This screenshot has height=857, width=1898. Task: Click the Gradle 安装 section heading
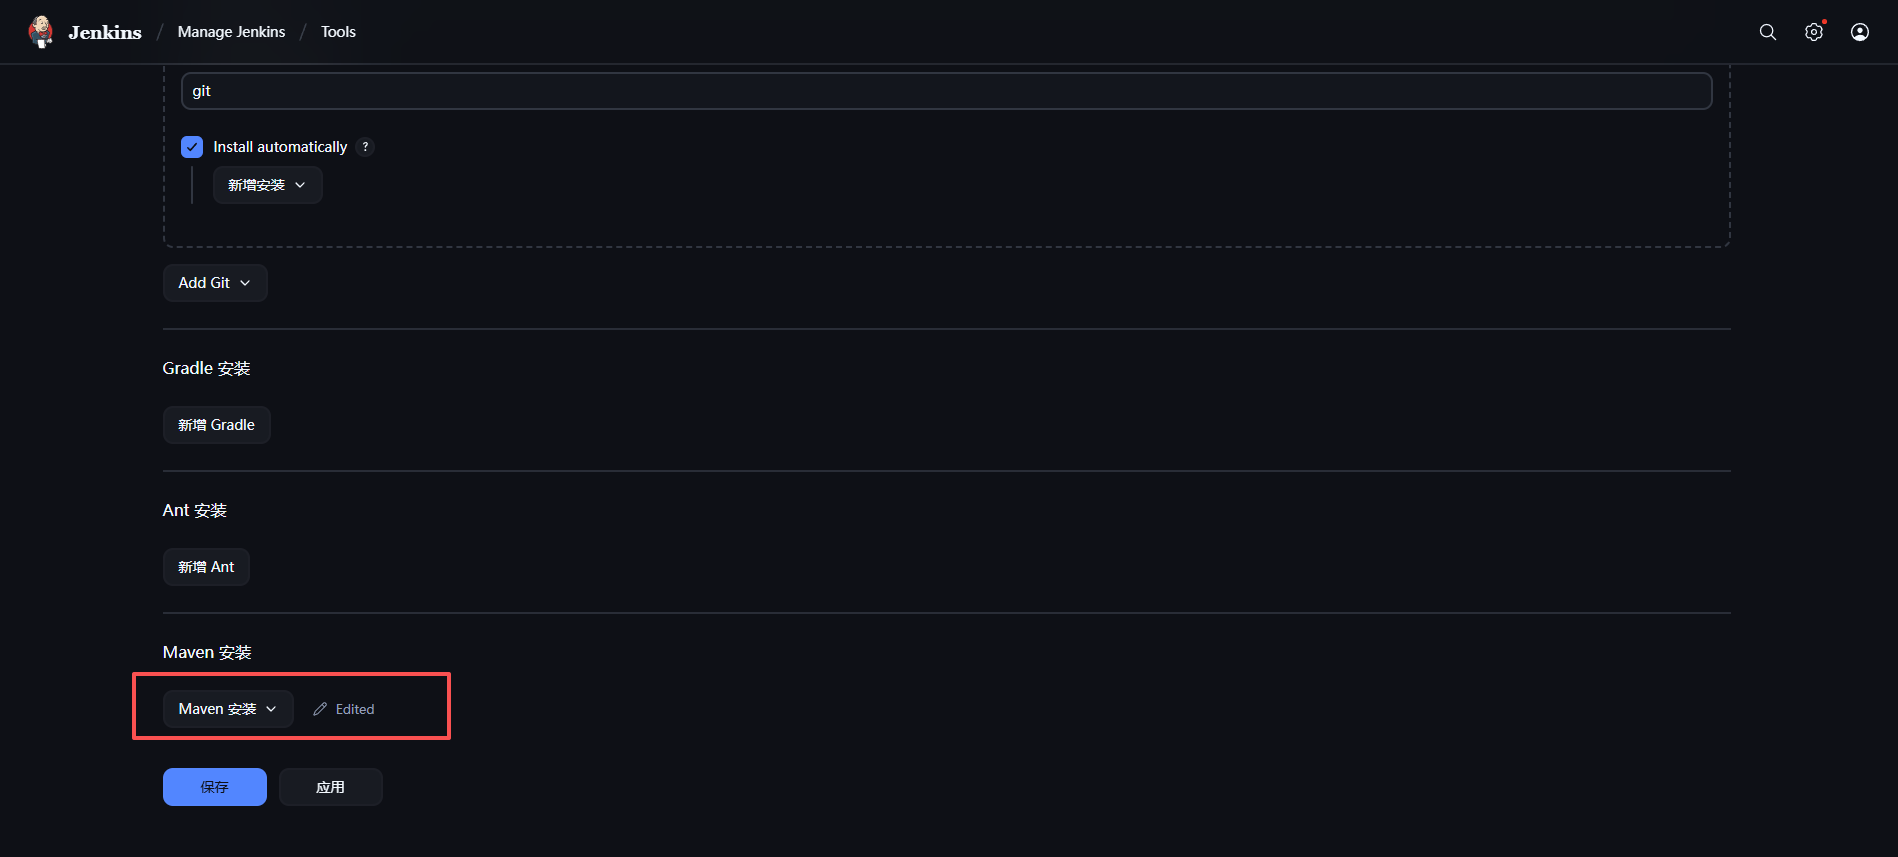[x=206, y=368]
